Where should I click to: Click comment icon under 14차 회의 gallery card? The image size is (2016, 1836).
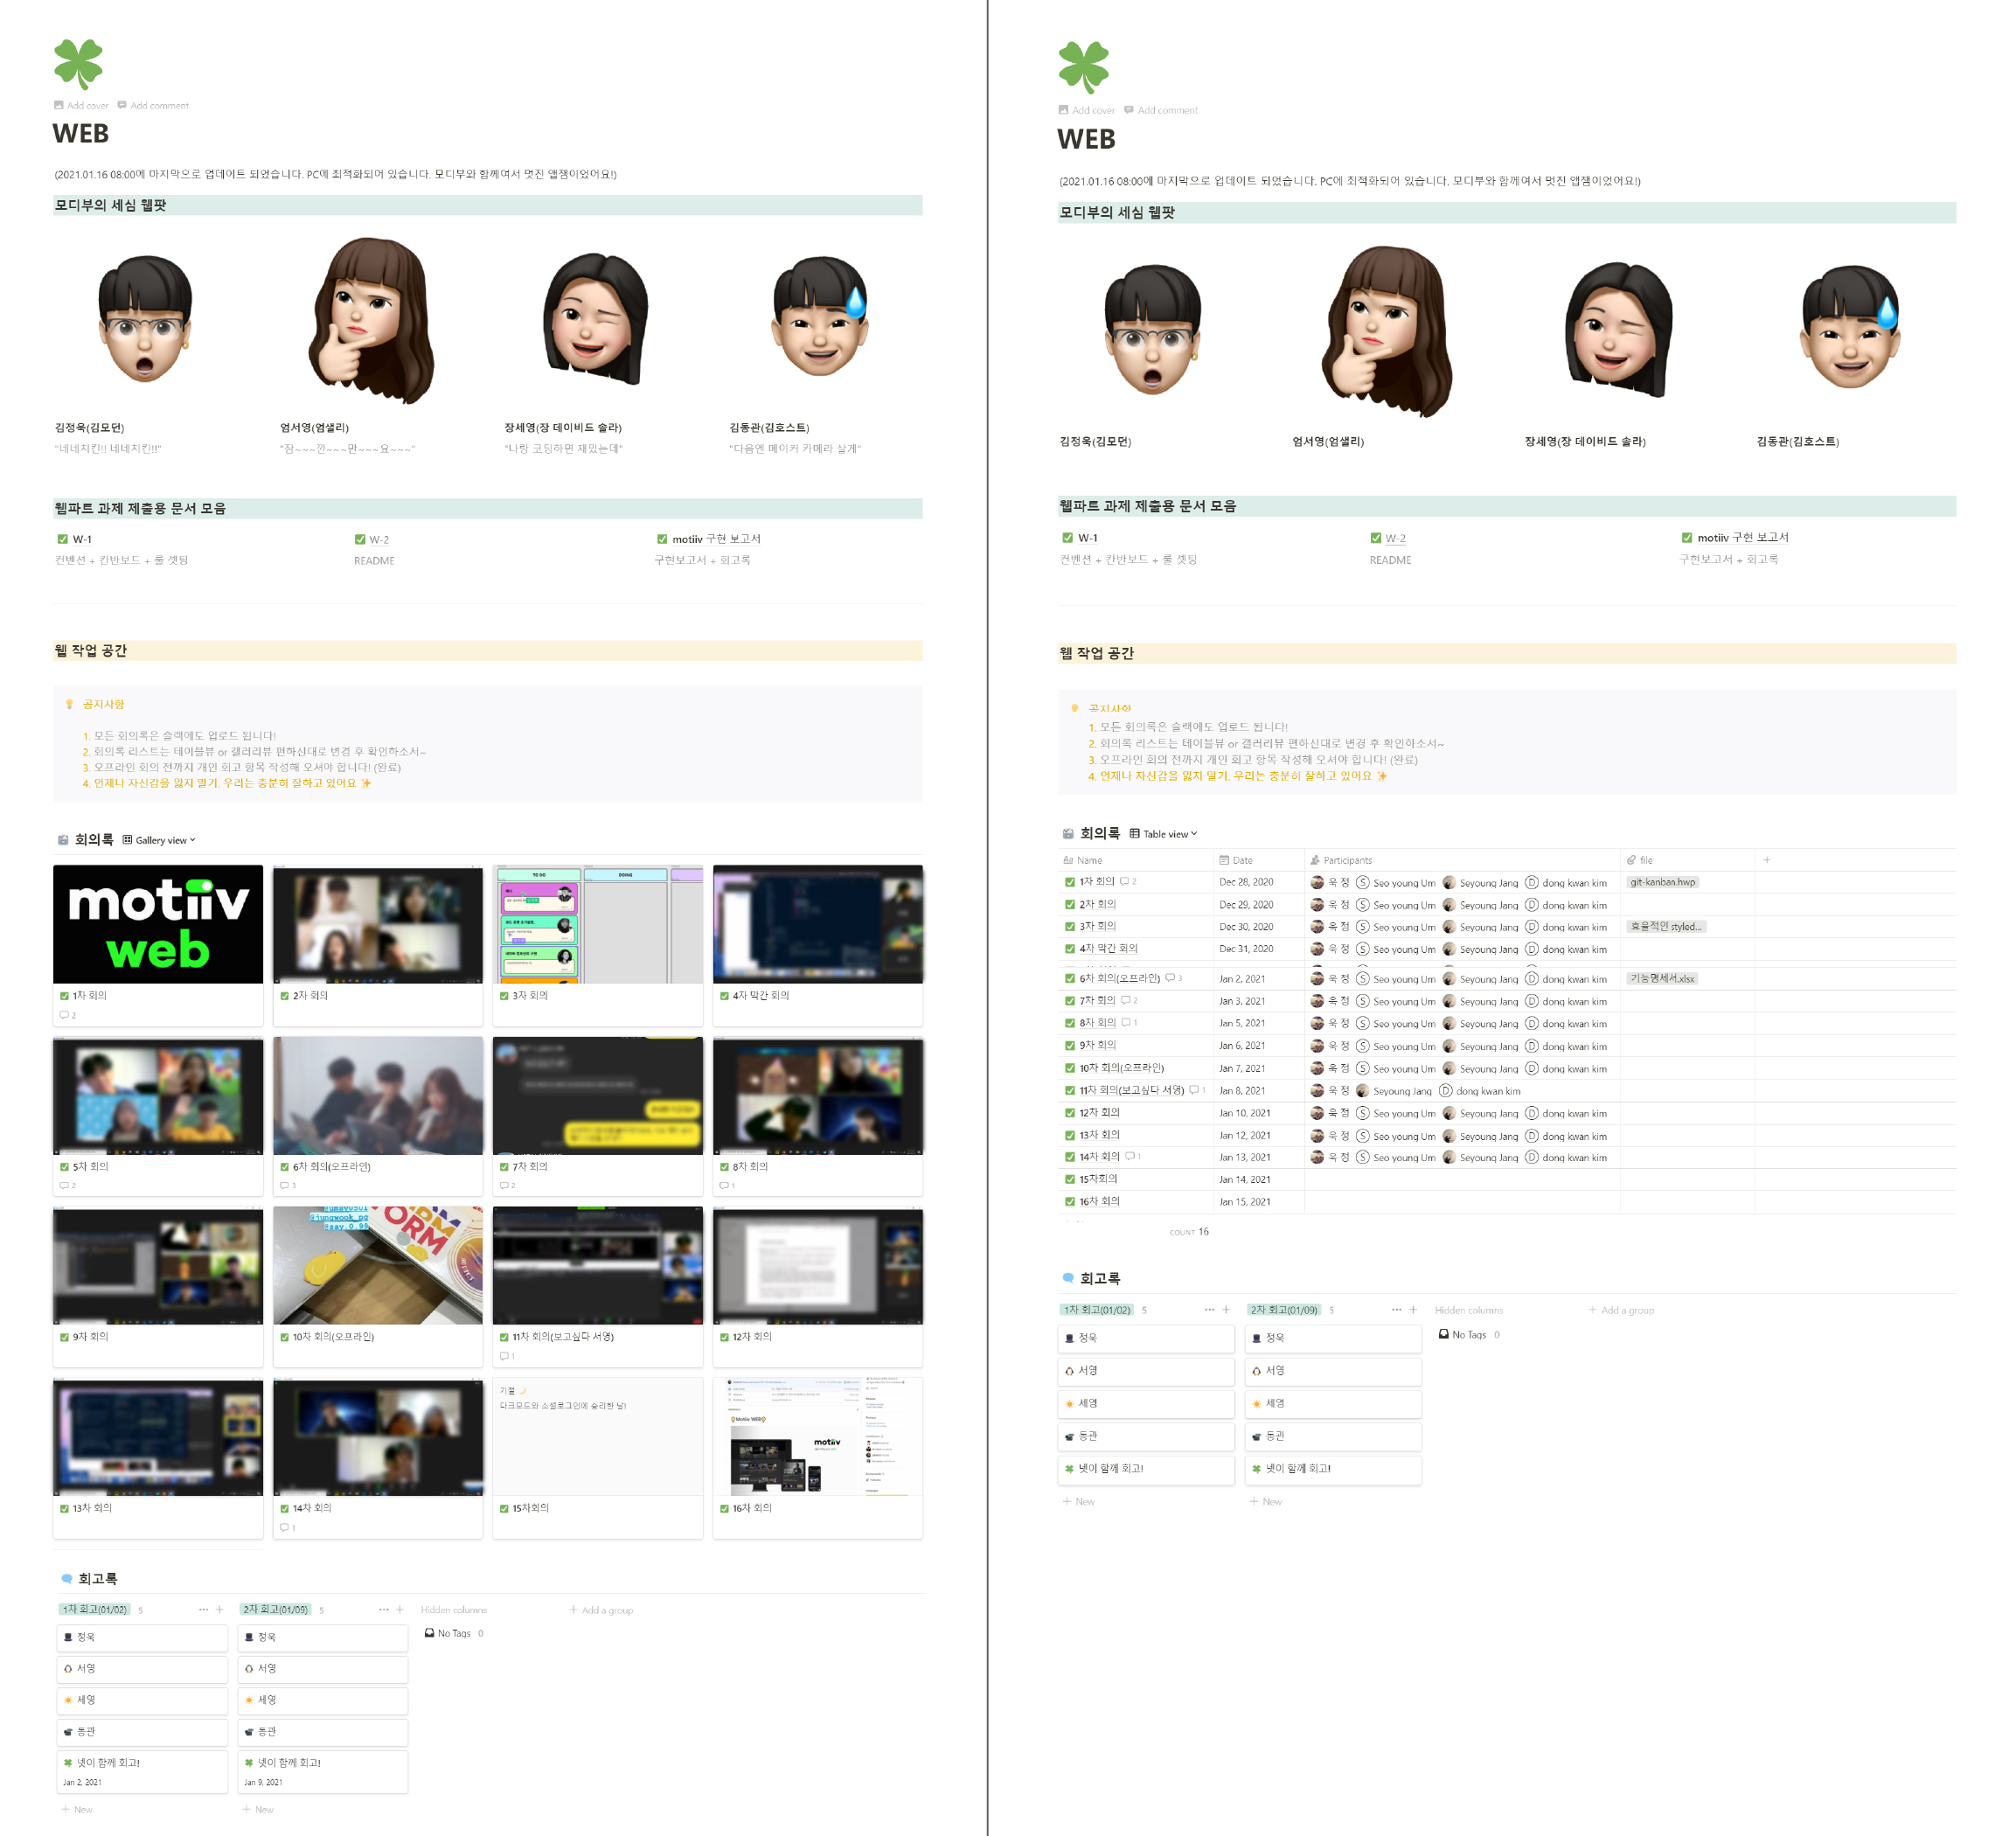[285, 1527]
